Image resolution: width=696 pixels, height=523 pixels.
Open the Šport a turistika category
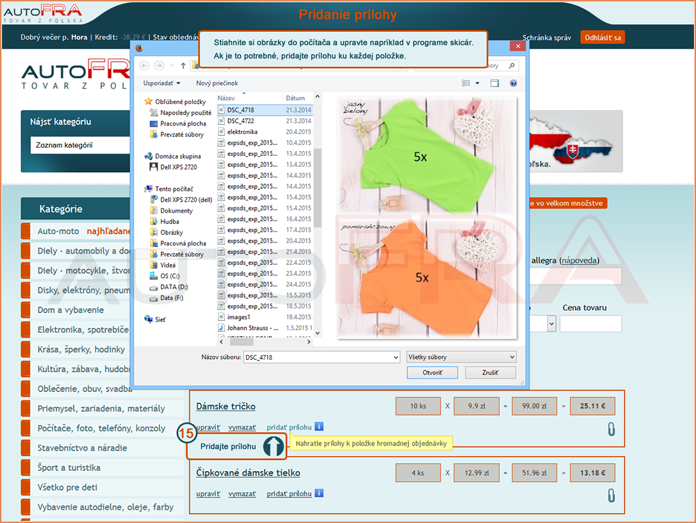[x=69, y=468]
